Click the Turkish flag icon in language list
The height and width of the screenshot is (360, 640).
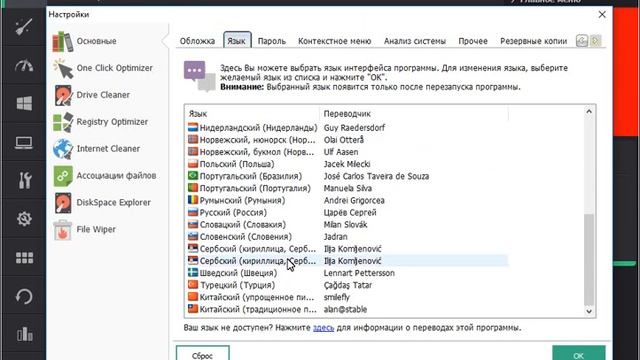(193, 285)
